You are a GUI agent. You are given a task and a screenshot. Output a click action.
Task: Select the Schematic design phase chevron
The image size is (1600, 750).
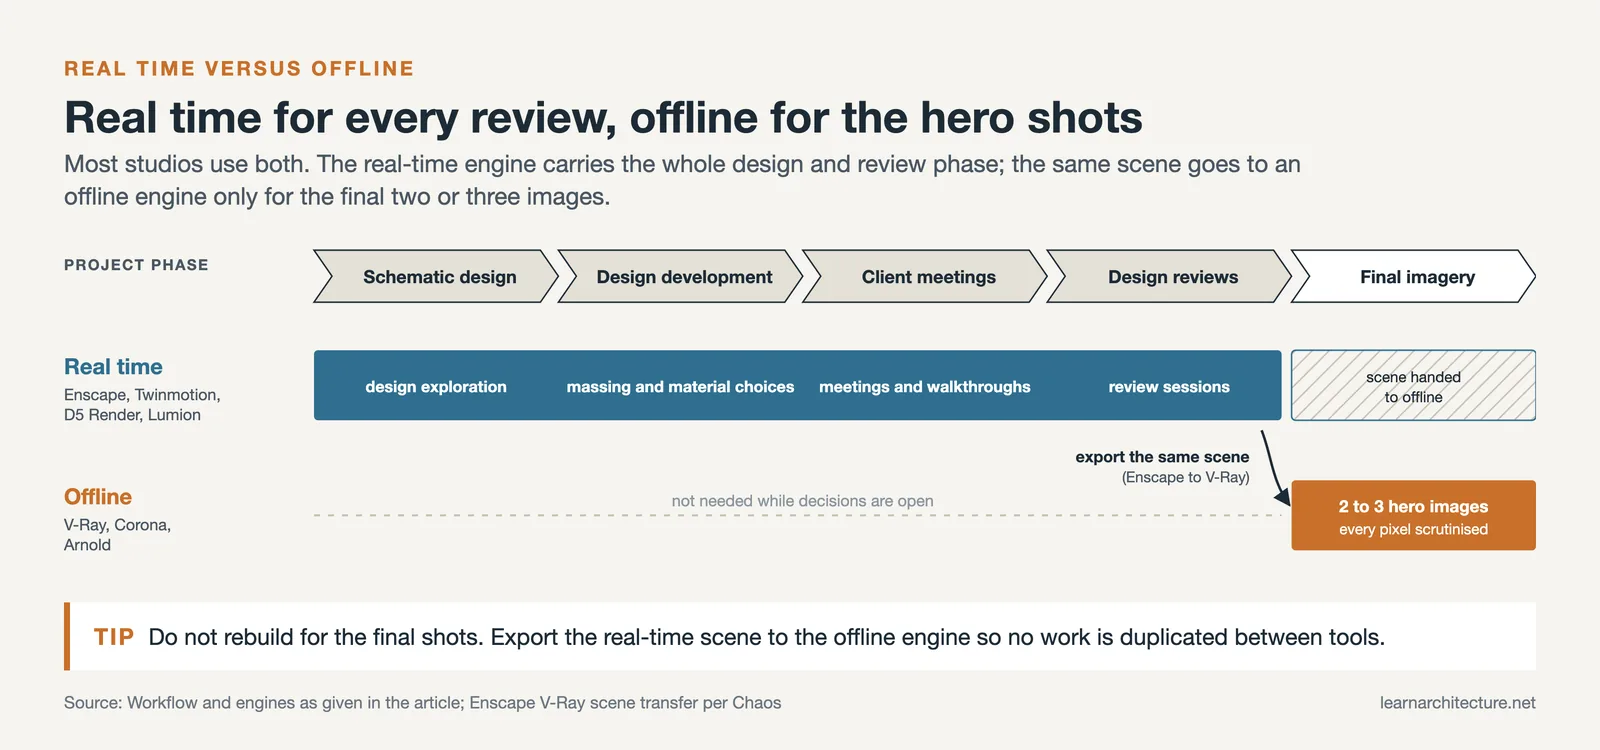point(436,277)
